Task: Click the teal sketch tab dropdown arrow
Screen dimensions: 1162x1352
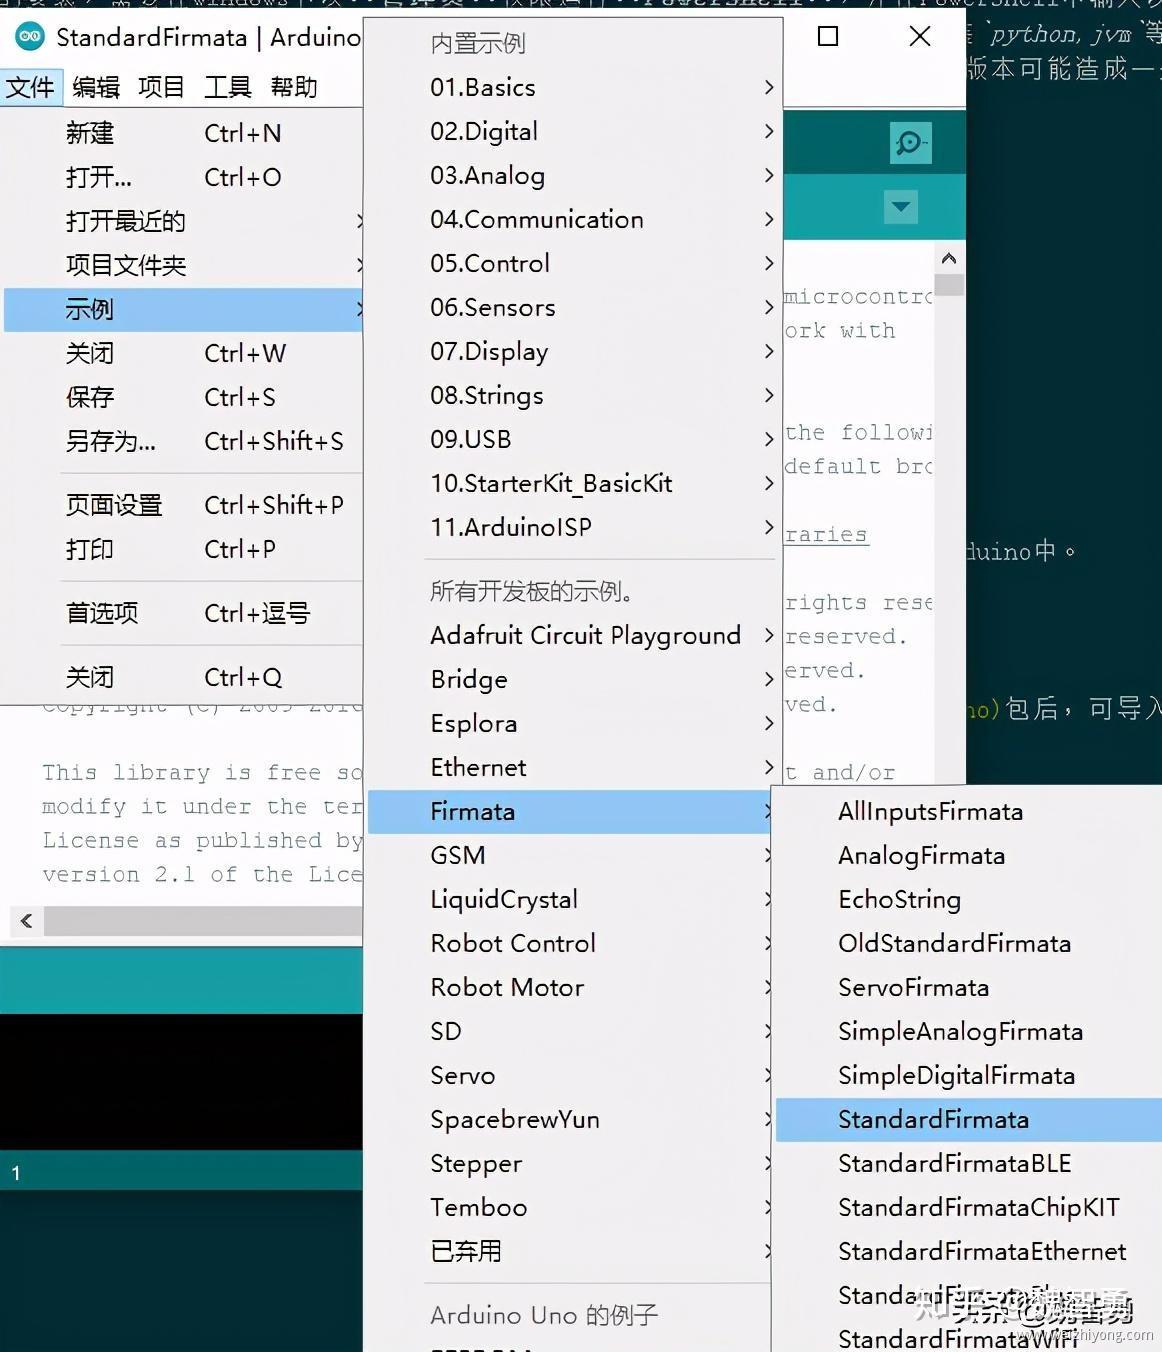Action: pos(899,207)
